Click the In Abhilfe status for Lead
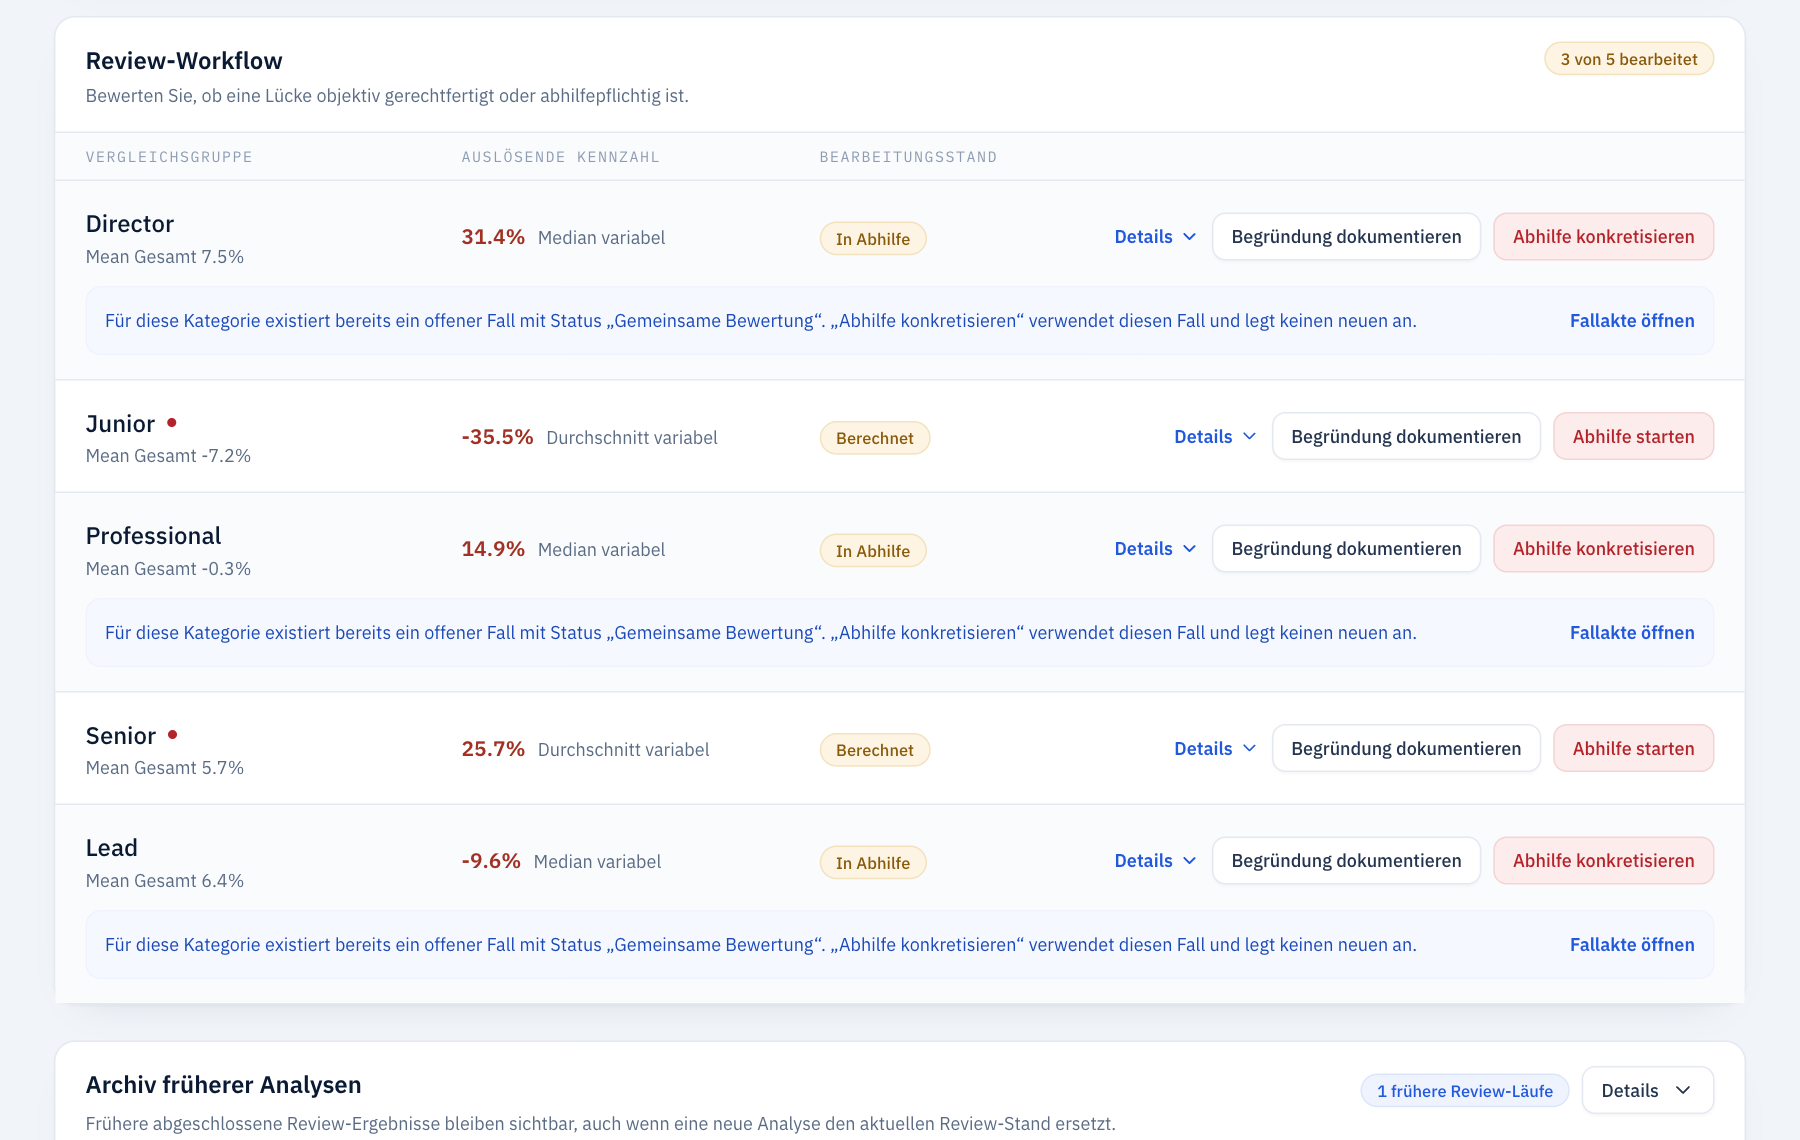 tap(873, 863)
